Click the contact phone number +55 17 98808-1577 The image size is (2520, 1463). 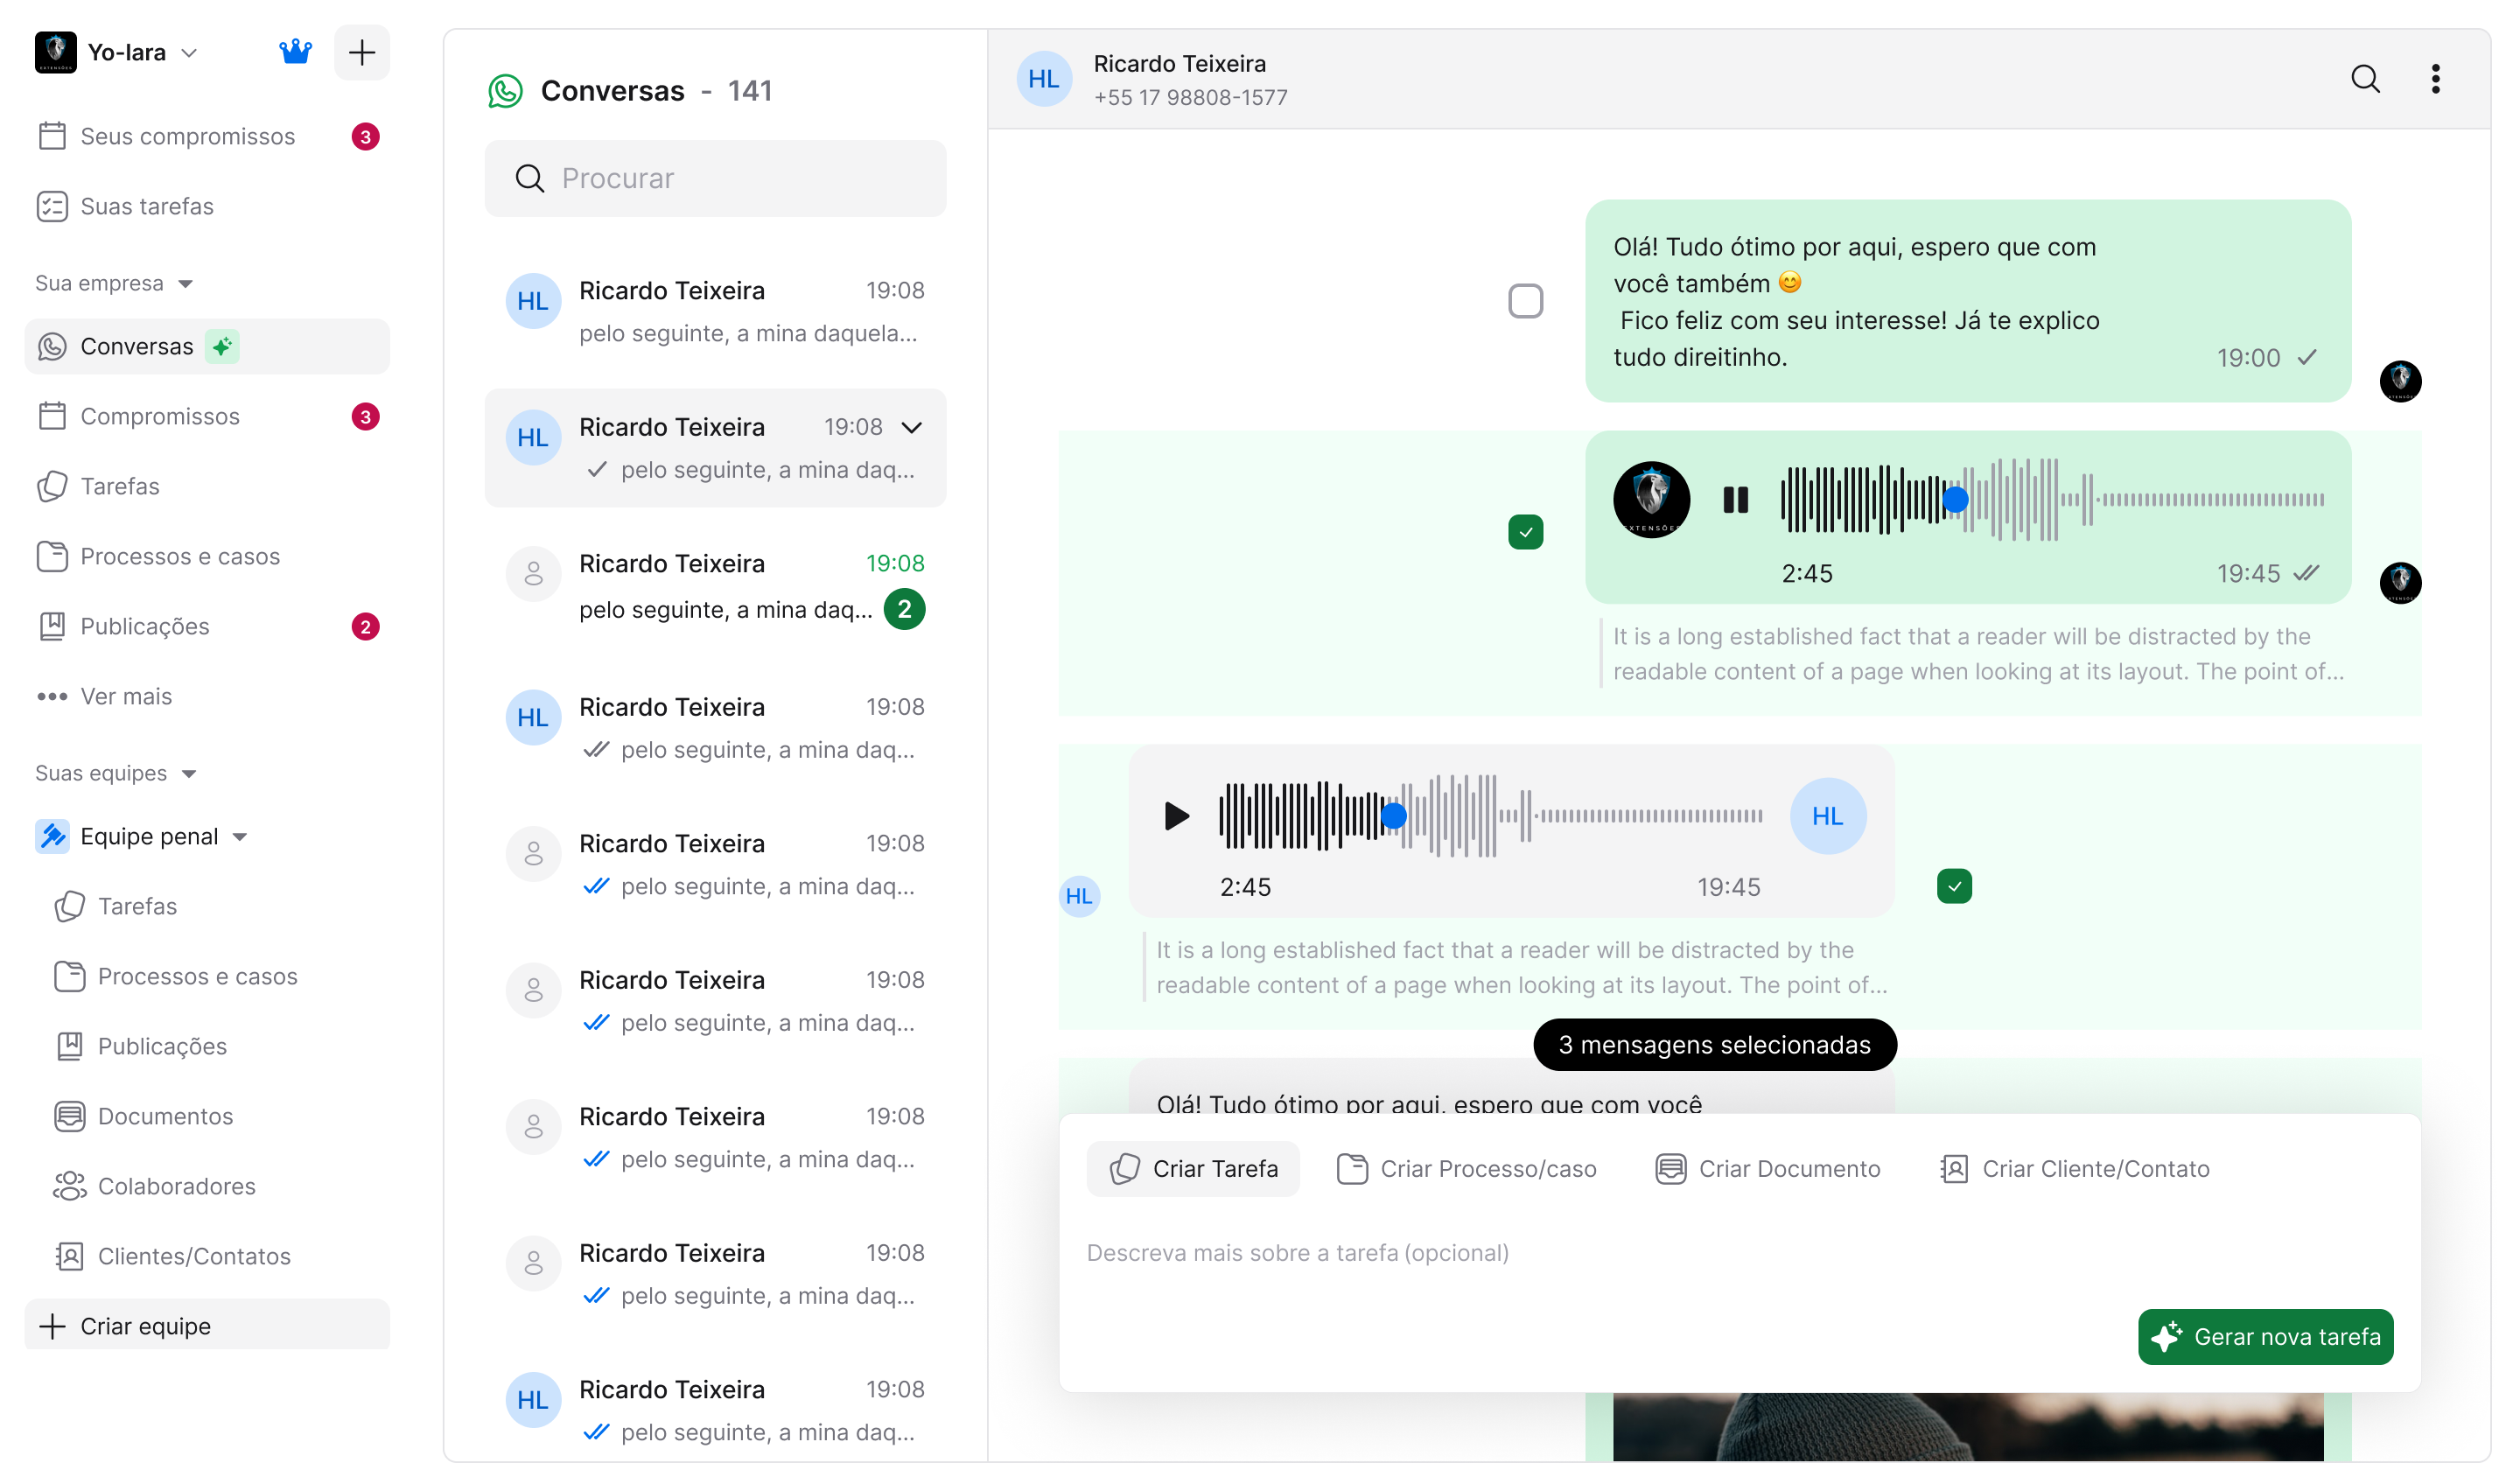point(1190,97)
